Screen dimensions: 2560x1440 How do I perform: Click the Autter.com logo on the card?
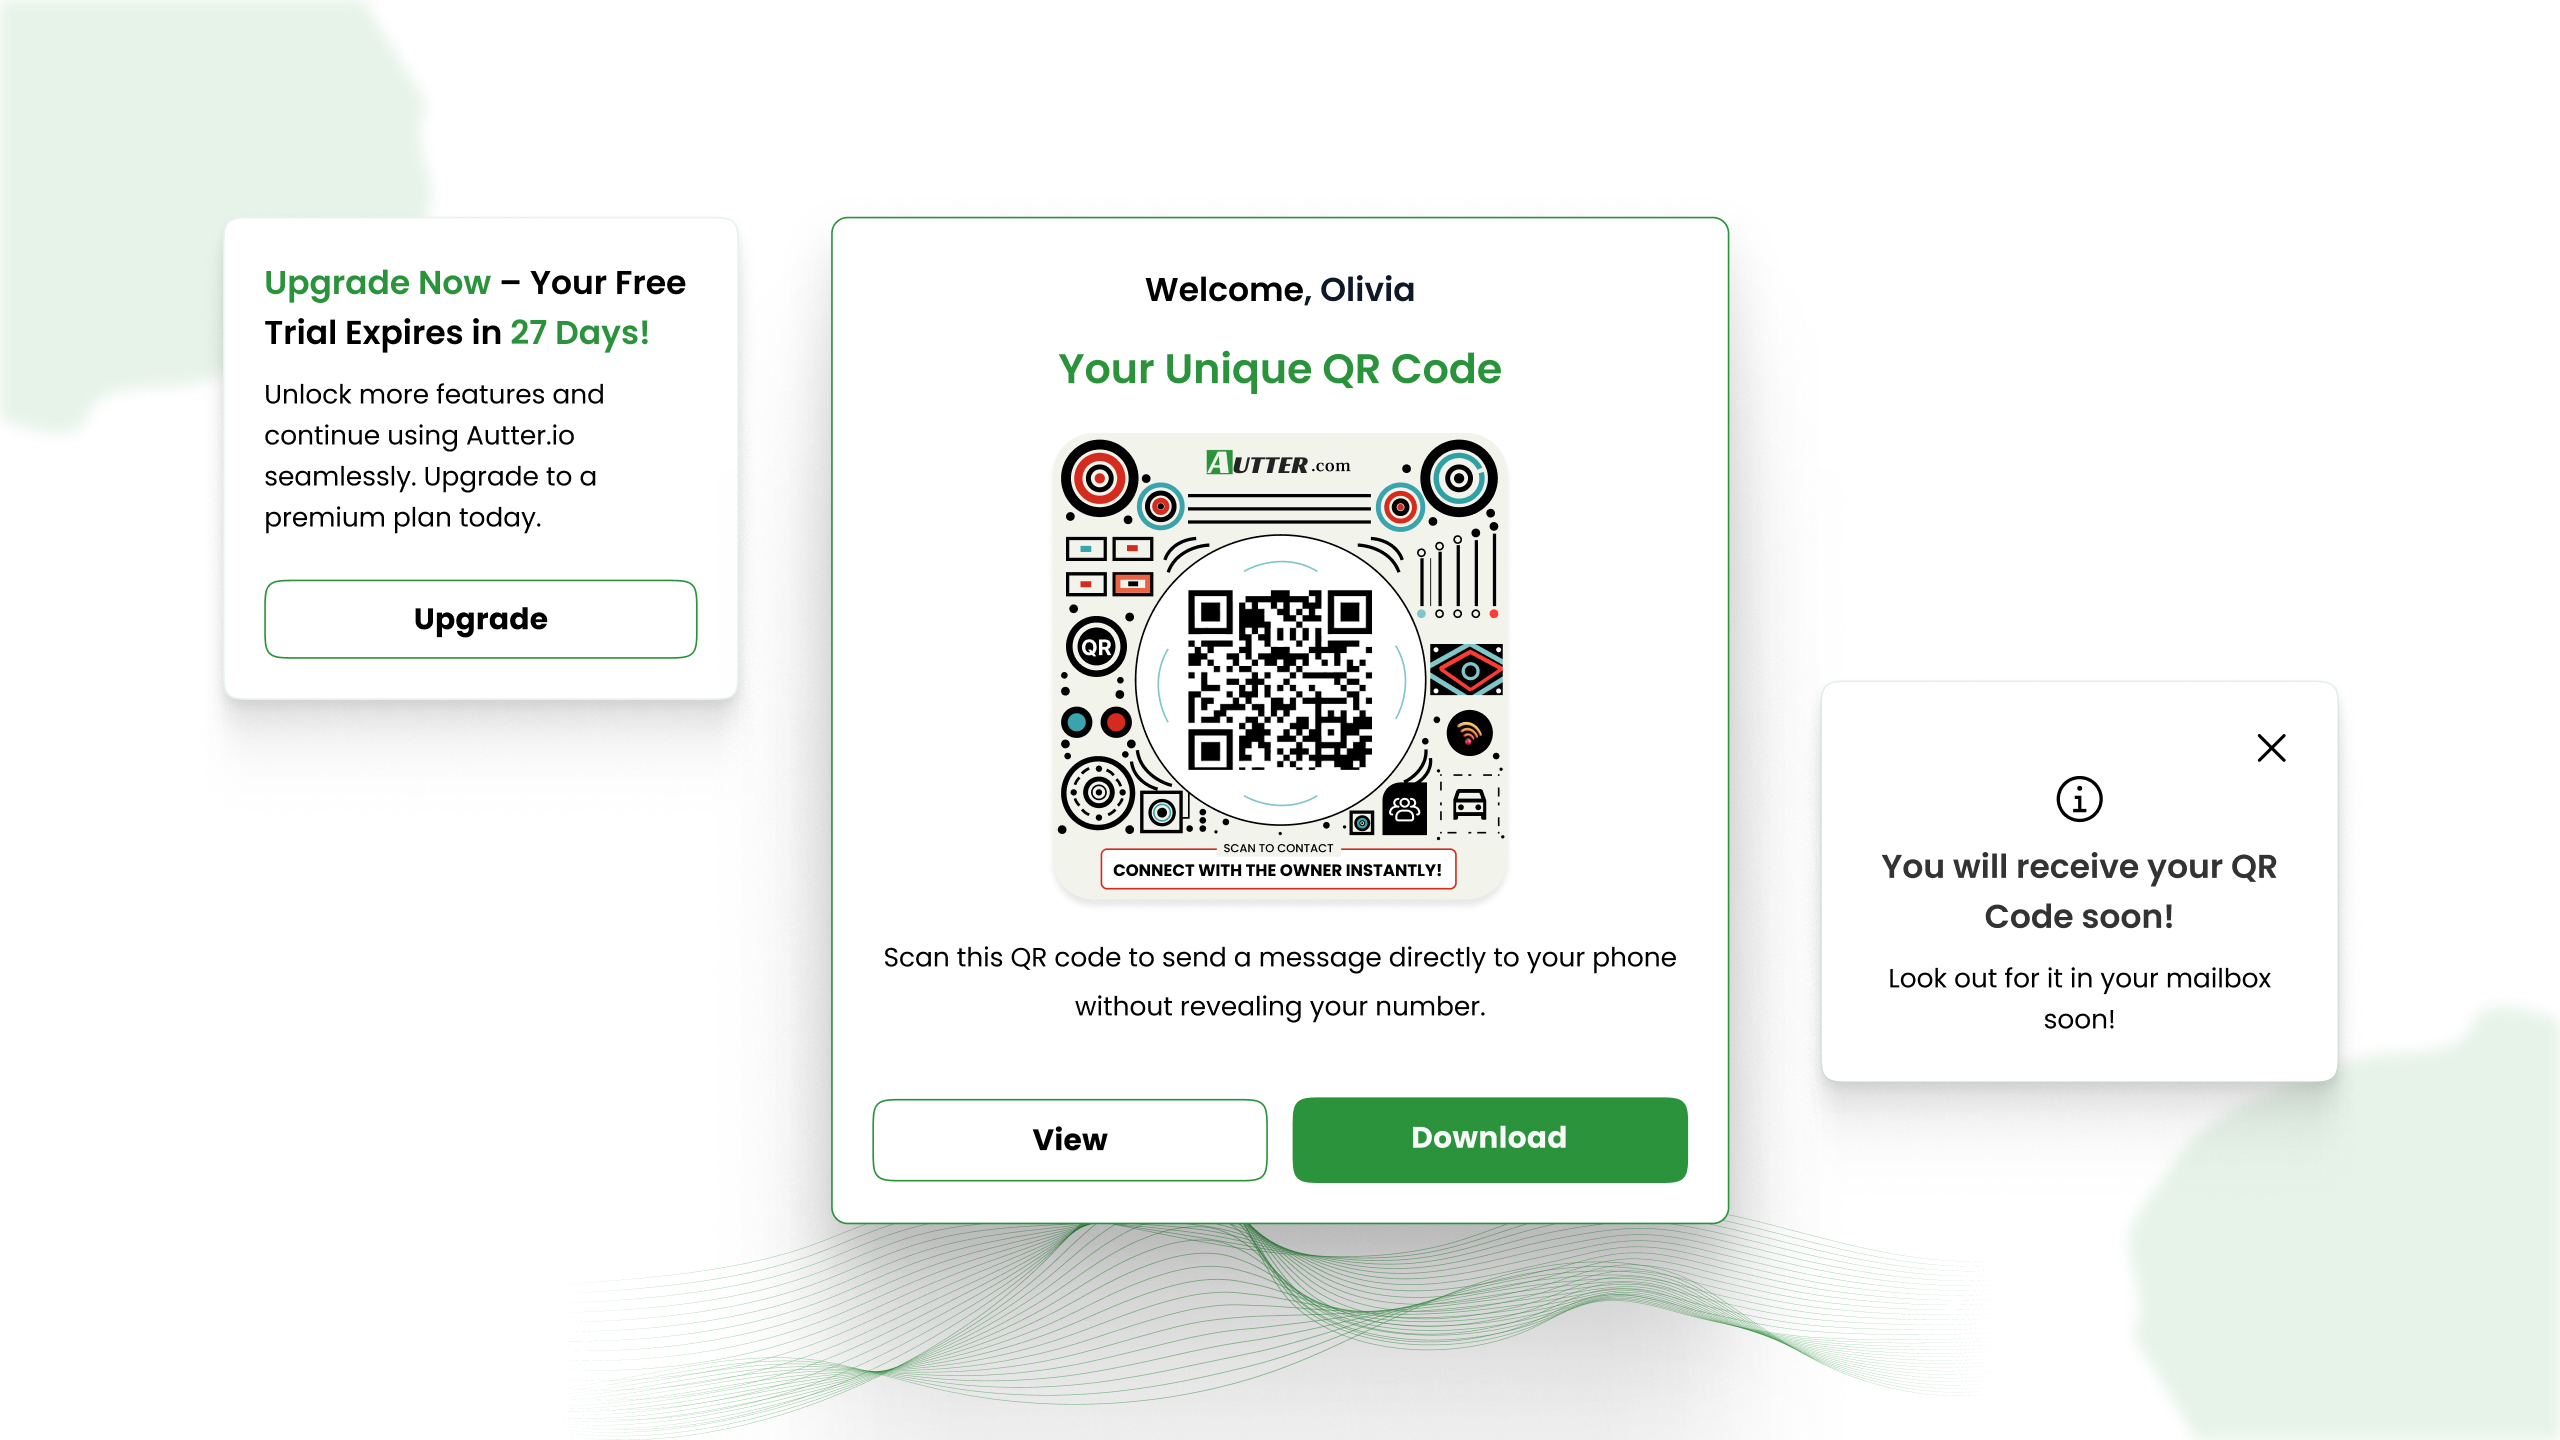pos(1278,464)
